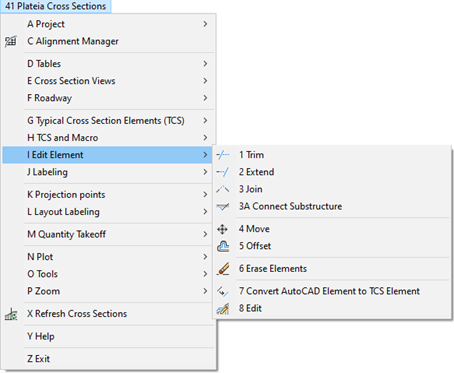Select 2 Extend in submenu
Image resolution: width=454 pixels, height=373 pixels.
(x=332, y=172)
